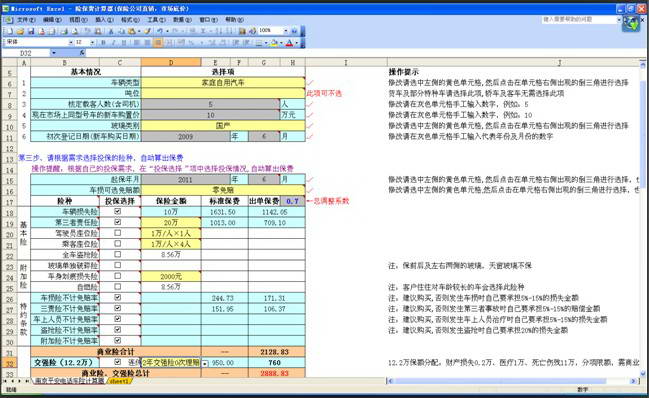This screenshot has height=398, width=649.
Task: Check the 自燃险 checkbox
Action: (x=118, y=286)
